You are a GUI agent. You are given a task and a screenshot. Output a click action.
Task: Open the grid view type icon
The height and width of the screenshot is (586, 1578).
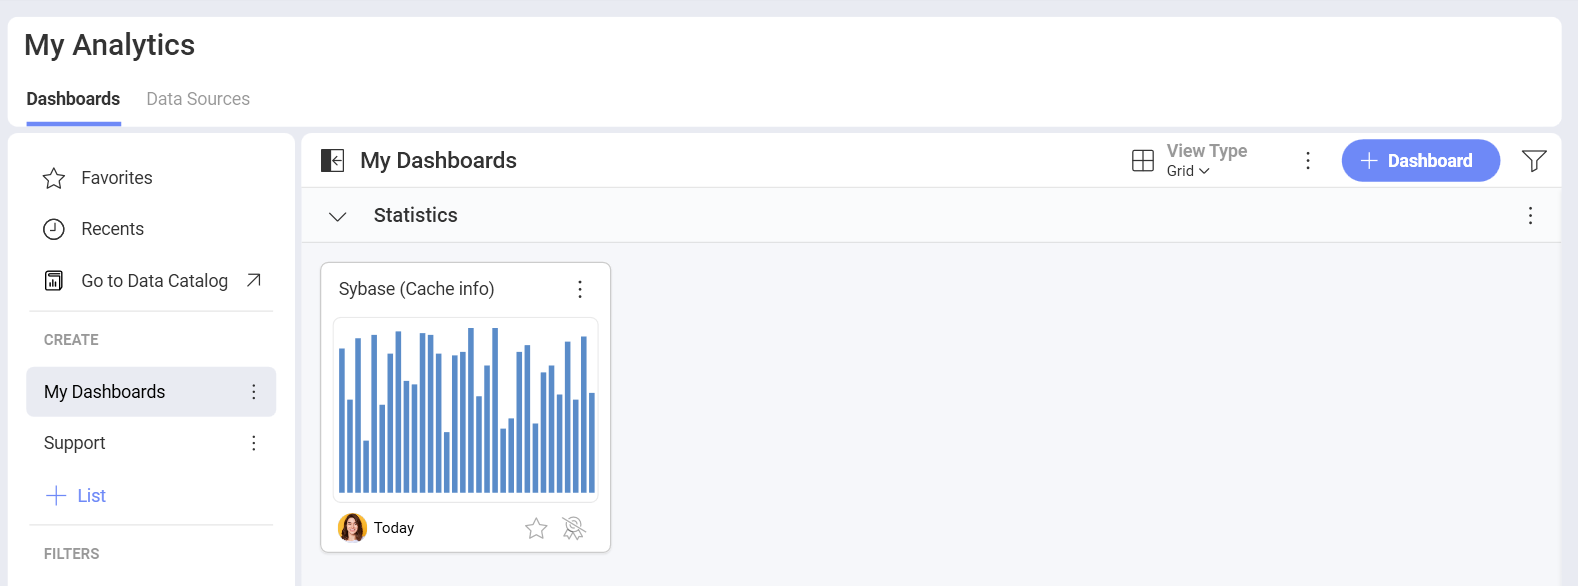(1143, 160)
